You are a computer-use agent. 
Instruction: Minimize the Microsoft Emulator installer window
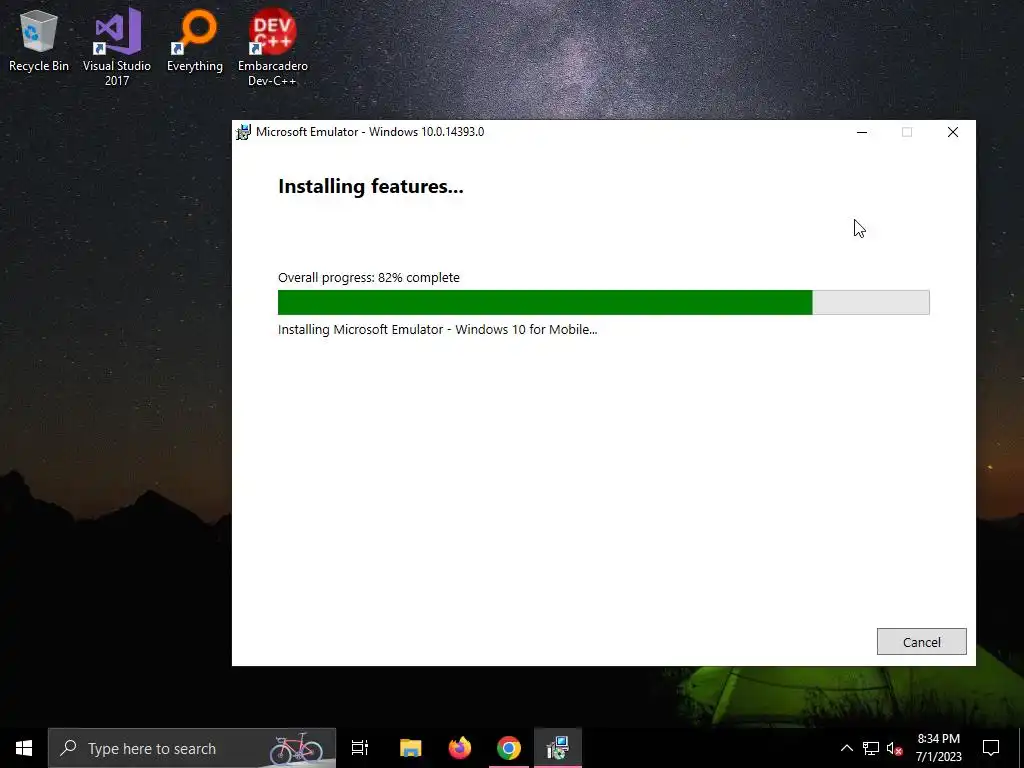tap(862, 132)
